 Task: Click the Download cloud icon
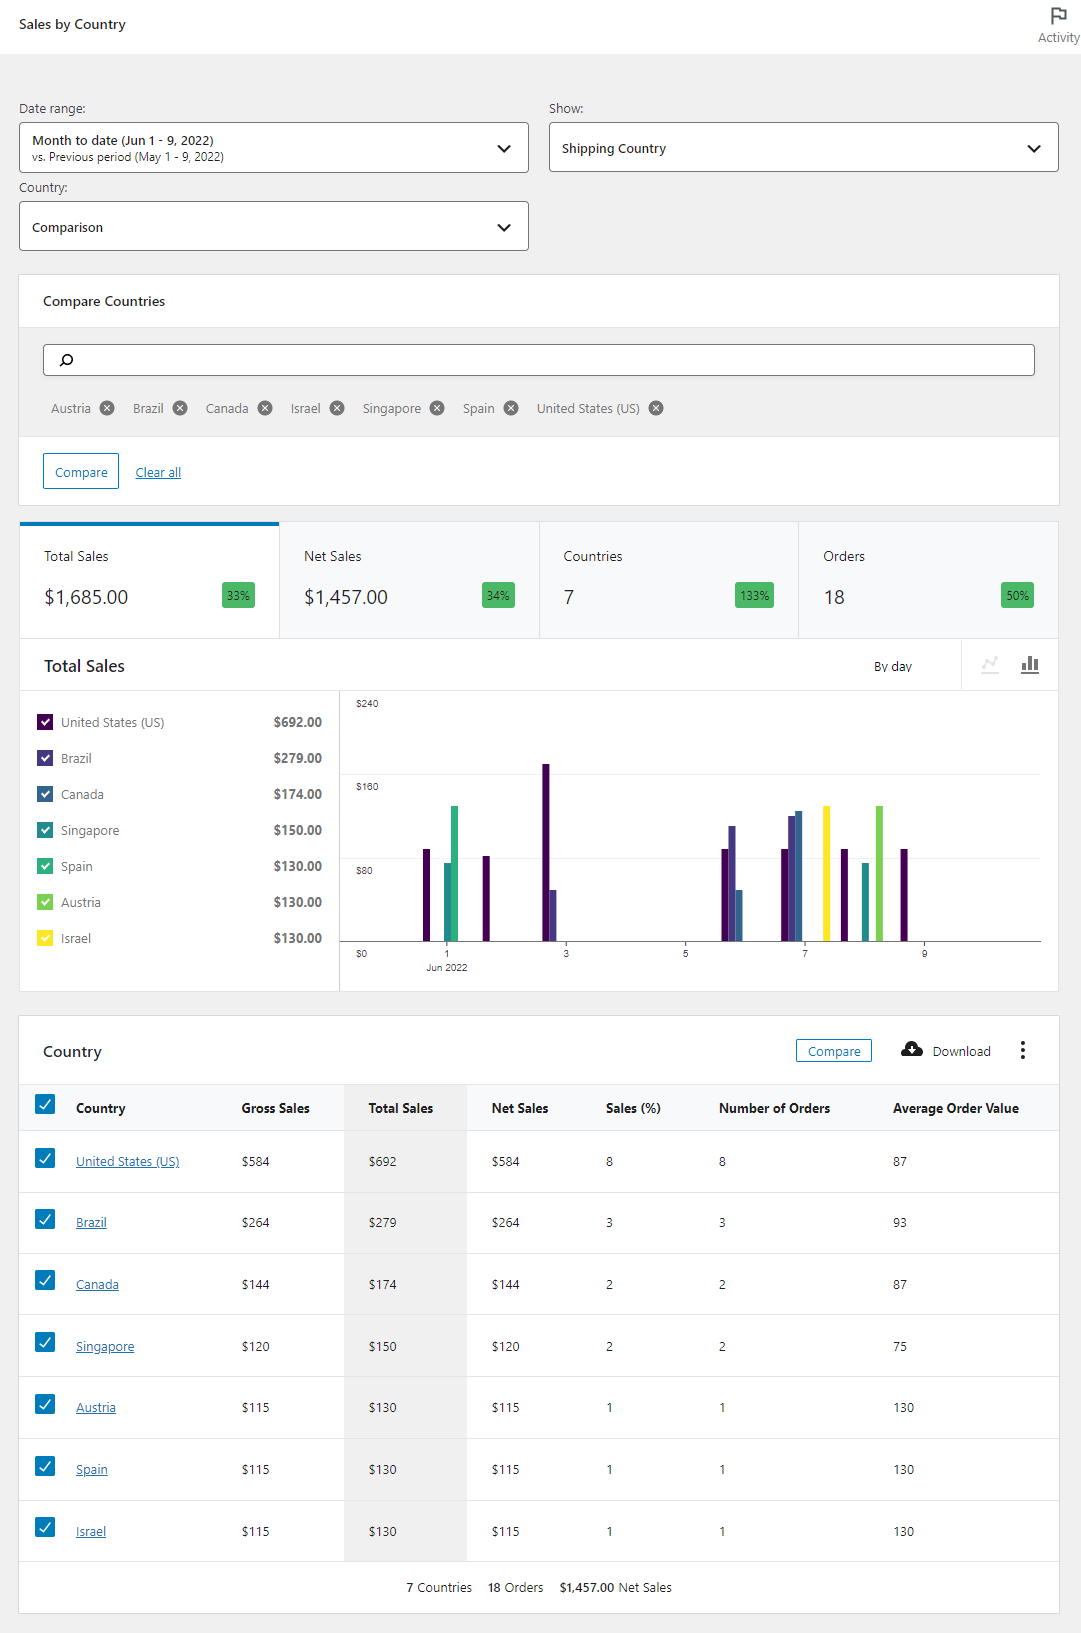912,1049
